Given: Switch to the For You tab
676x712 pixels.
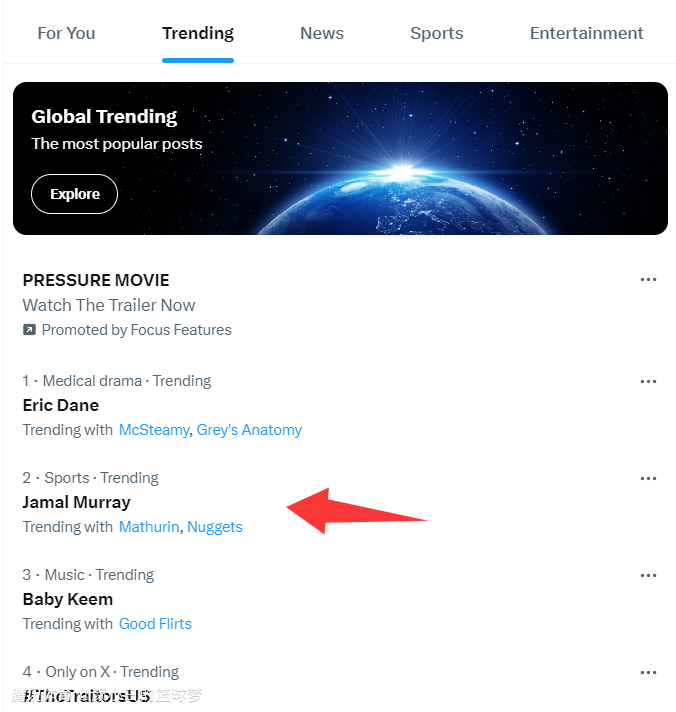Looking at the screenshot, I should (66, 33).
